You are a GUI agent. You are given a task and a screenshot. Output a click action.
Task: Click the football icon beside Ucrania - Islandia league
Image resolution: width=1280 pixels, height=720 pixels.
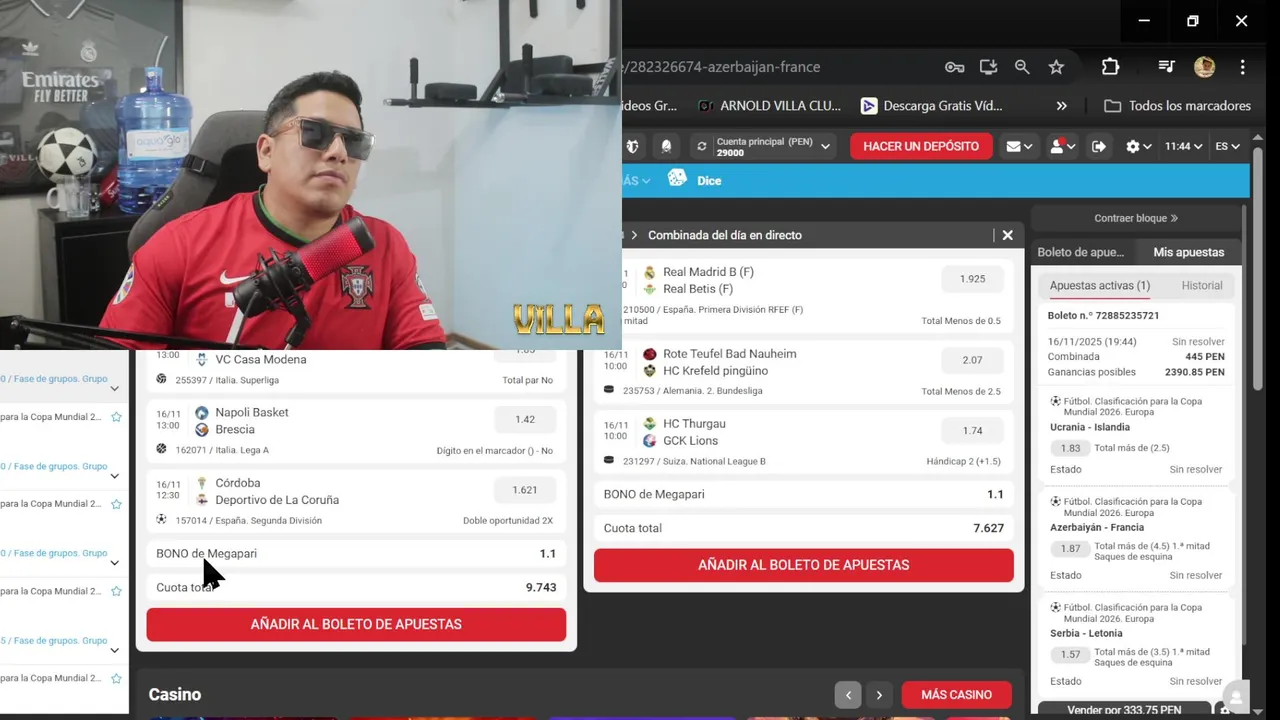click(x=1055, y=401)
